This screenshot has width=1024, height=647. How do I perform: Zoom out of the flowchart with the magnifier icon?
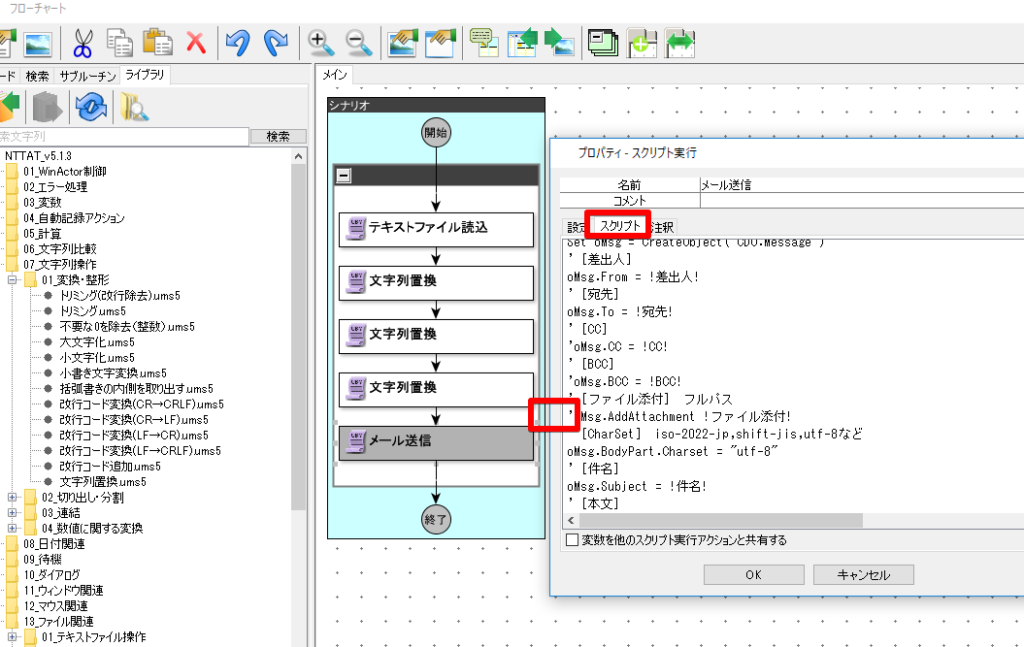[x=357, y=43]
